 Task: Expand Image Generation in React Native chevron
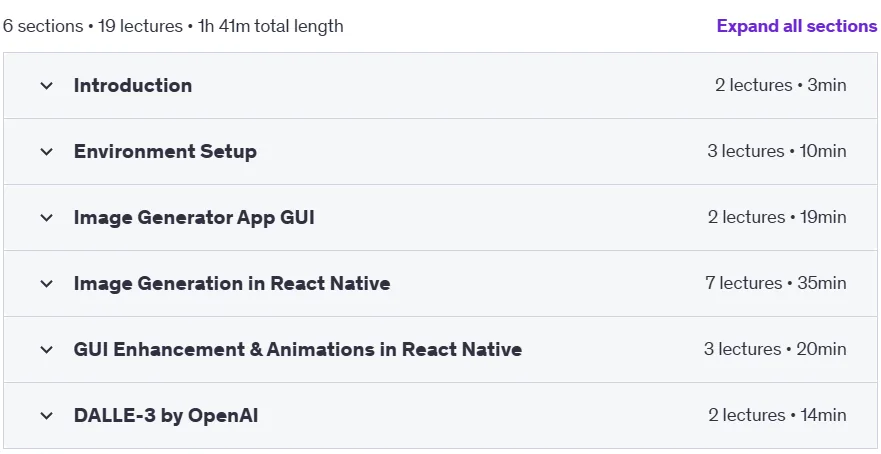tap(47, 284)
